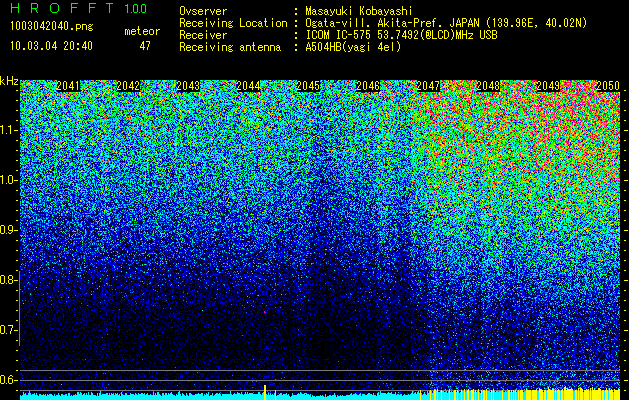Image resolution: width=629 pixels, height=400 pixels.
Task: Click the 0.7 frequency axis label
Action: click(x=7, y=330)
